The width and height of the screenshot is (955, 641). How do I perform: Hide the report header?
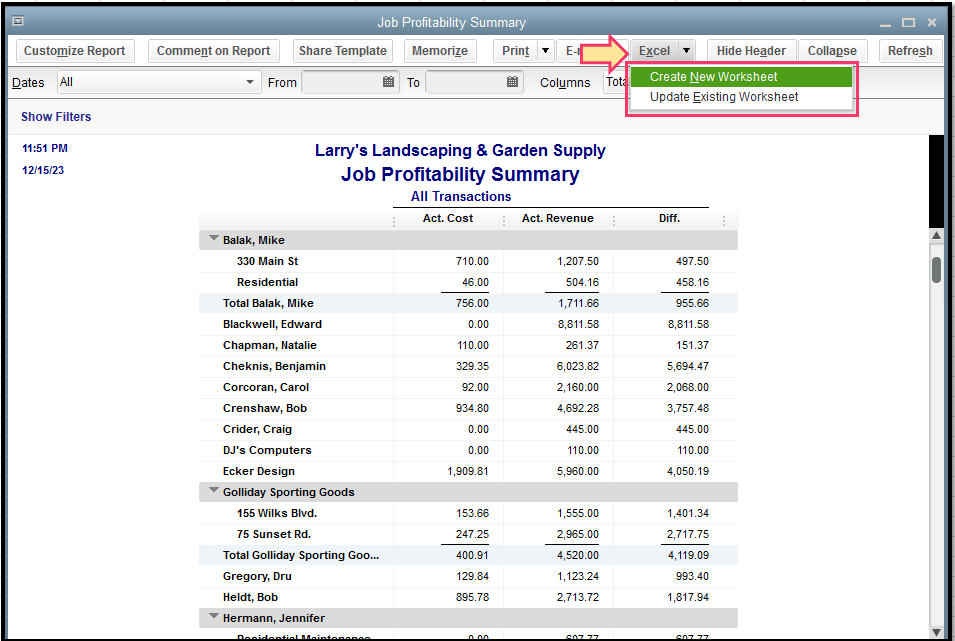click(x=751, y=50)
